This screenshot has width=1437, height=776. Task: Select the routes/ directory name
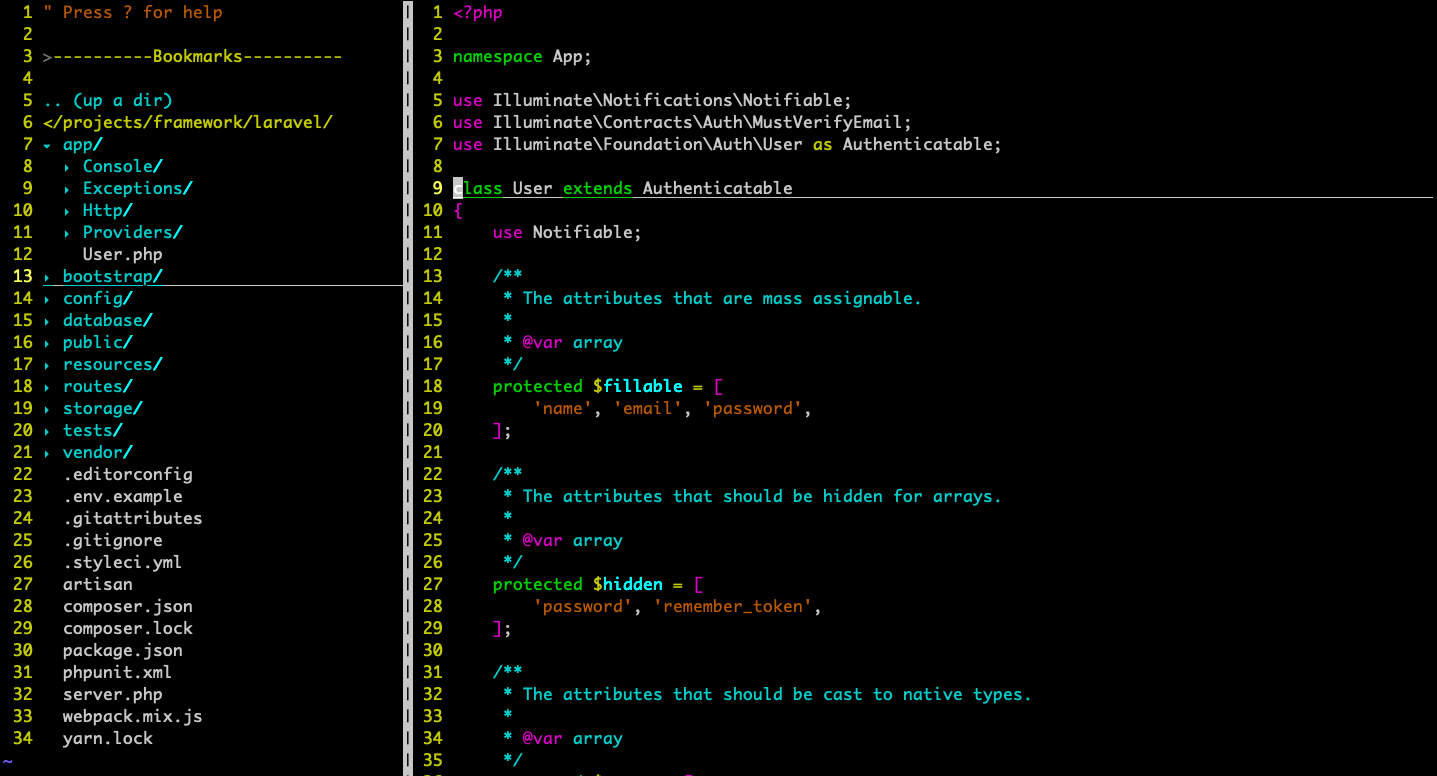[98, 386]
